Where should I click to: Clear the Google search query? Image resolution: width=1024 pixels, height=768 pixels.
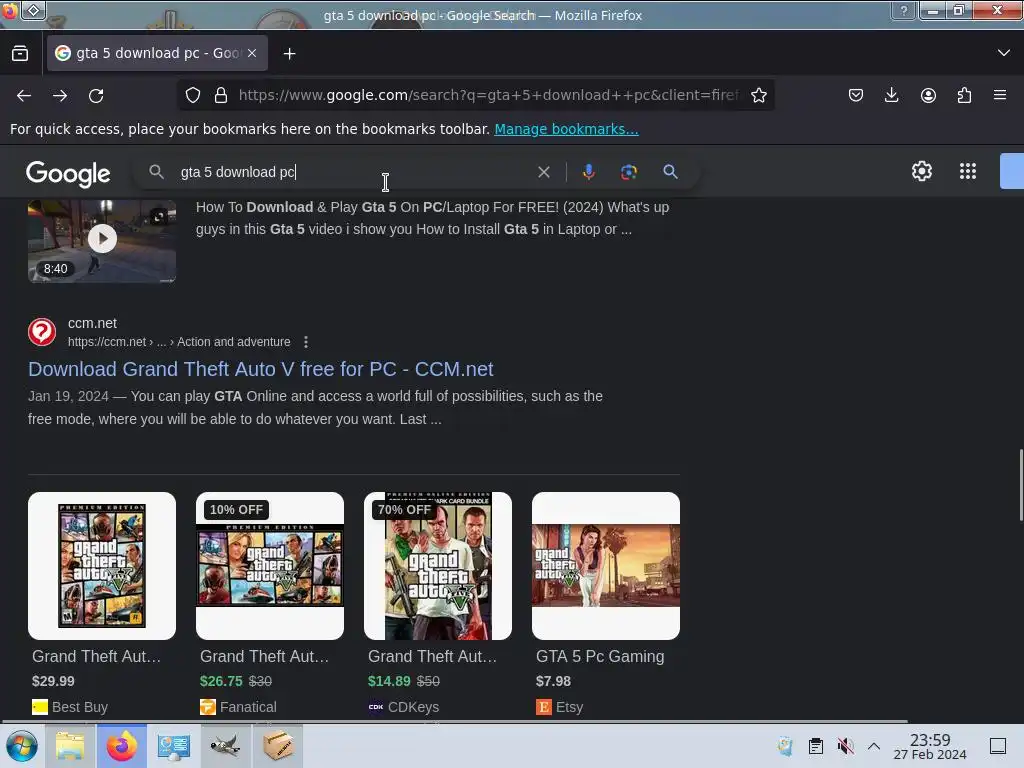pyautogui.click(x=543, y=172)
